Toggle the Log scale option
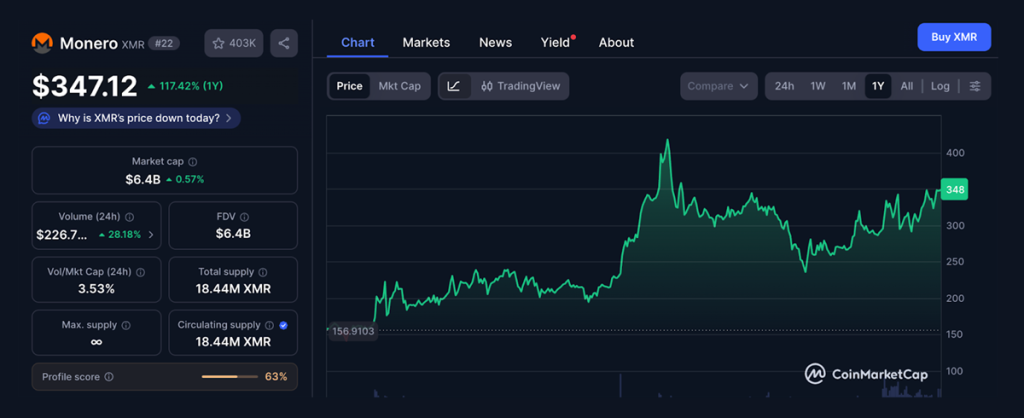1024x418 pixels. point(940,86)
